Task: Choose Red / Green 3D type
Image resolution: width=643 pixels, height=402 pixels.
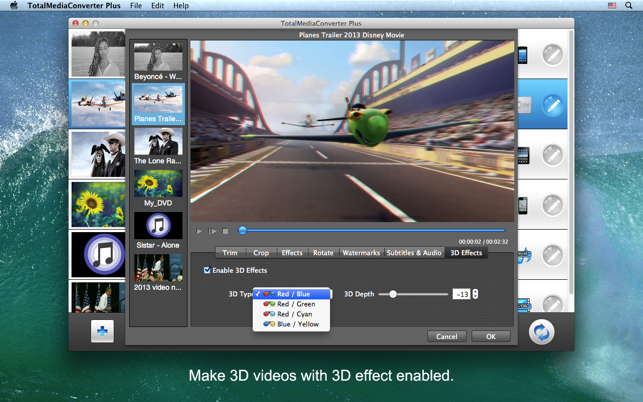Action: [x=292, y=304]
